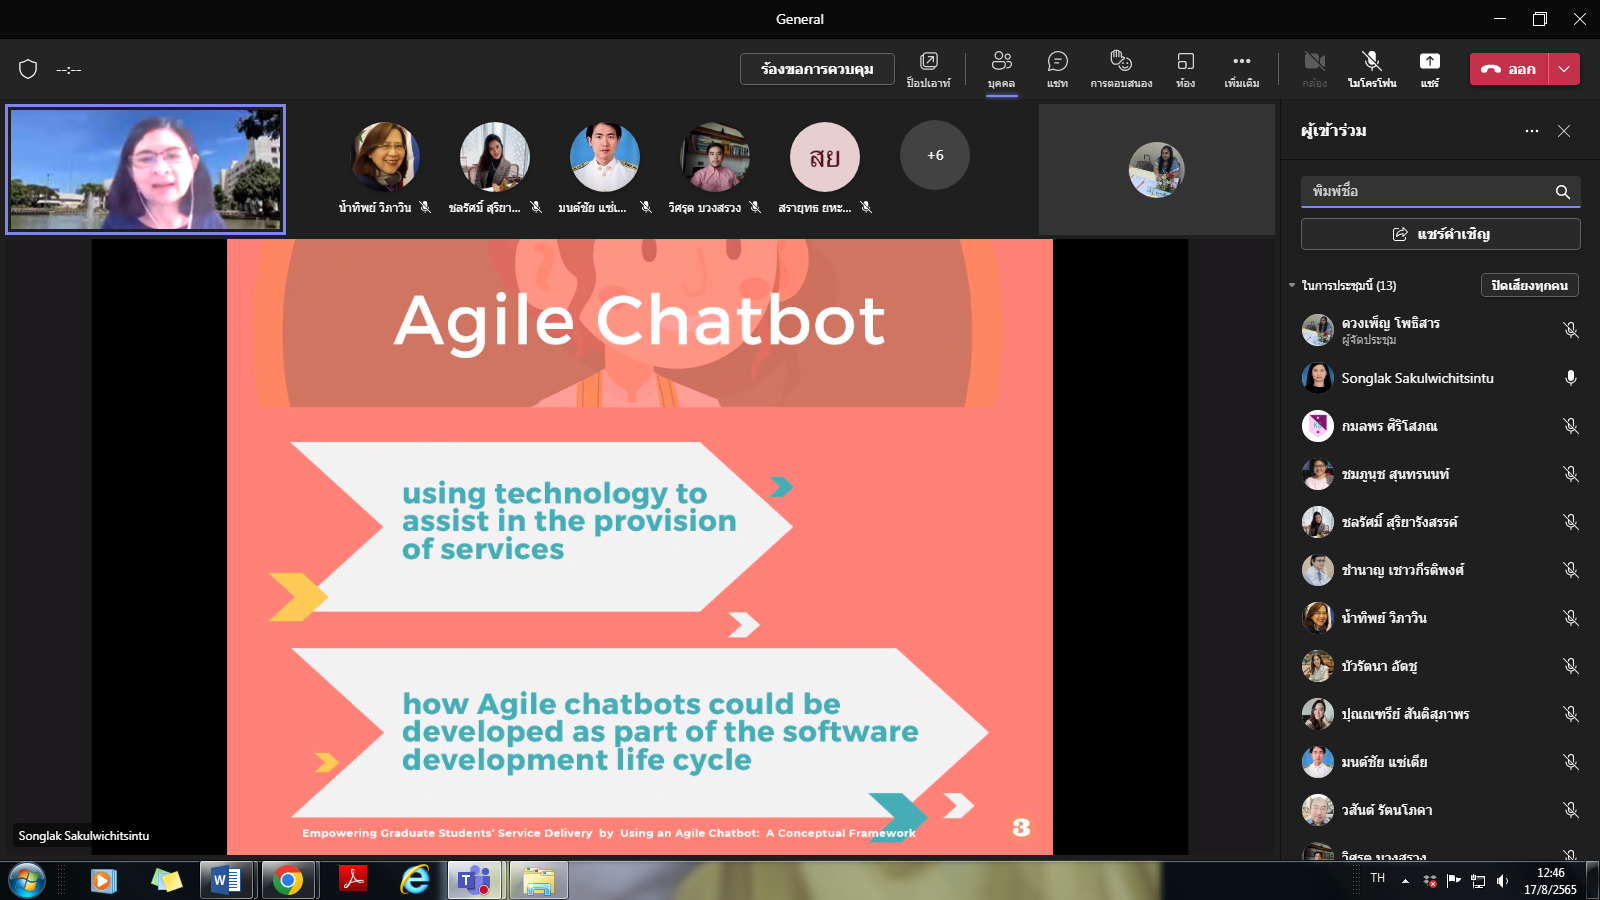The image size is (1600, 900).
Task: Toggle mic icon for น้ำทิพย์ วิภาวิน in list
Action: [x=1571, y=618]
